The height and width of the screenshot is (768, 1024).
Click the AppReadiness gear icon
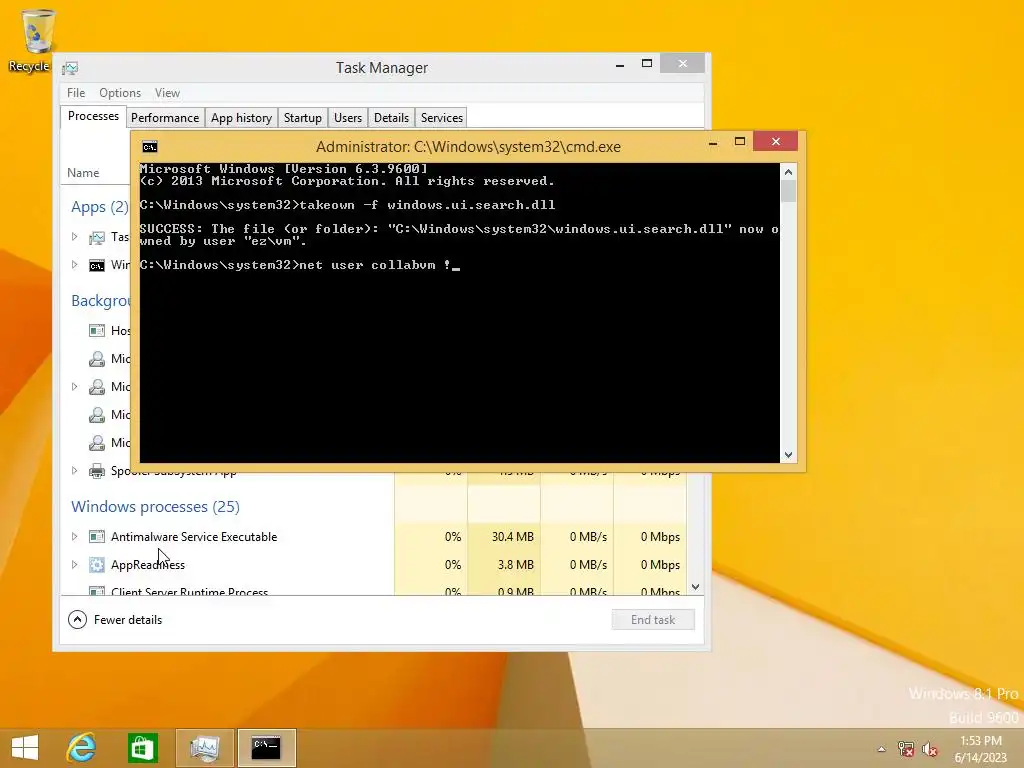[x=97, y=565]
